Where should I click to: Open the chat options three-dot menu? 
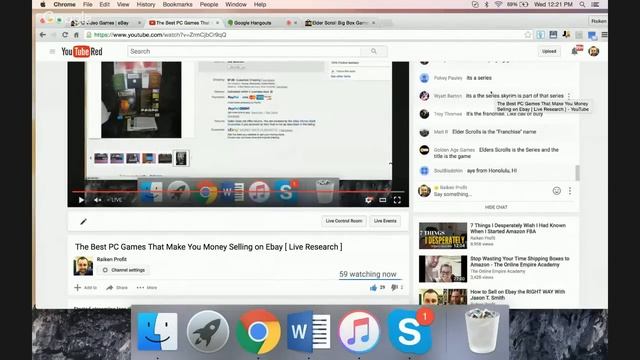click(x=570, y=191)
